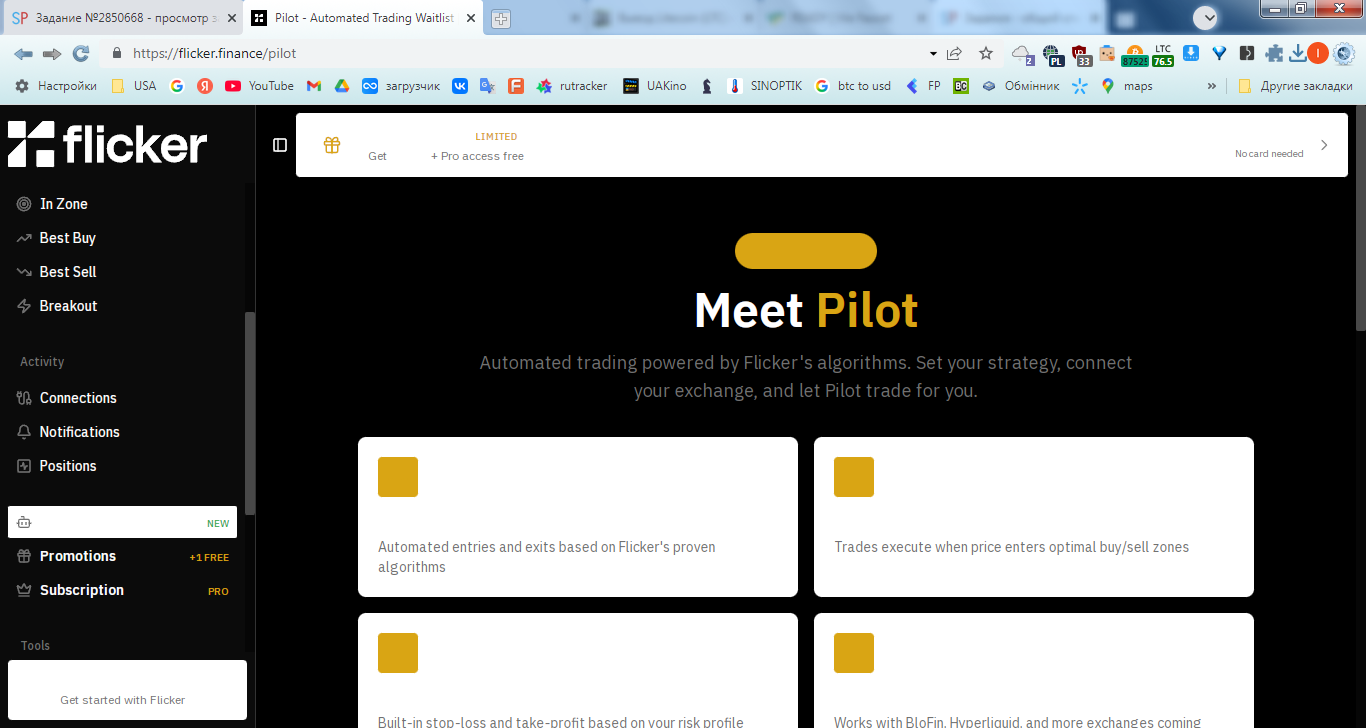Click the browser back arrow
The height and width of the screenshot is (728, 1366).
23,54
